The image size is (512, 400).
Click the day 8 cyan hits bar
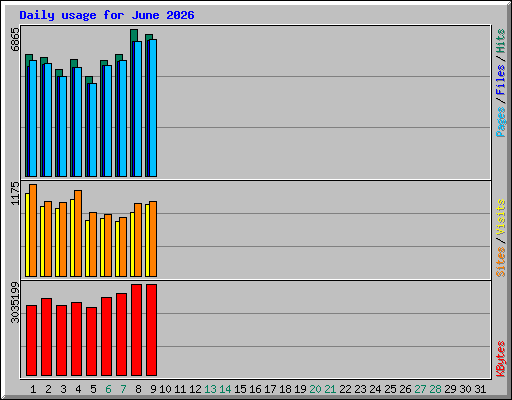138,109
